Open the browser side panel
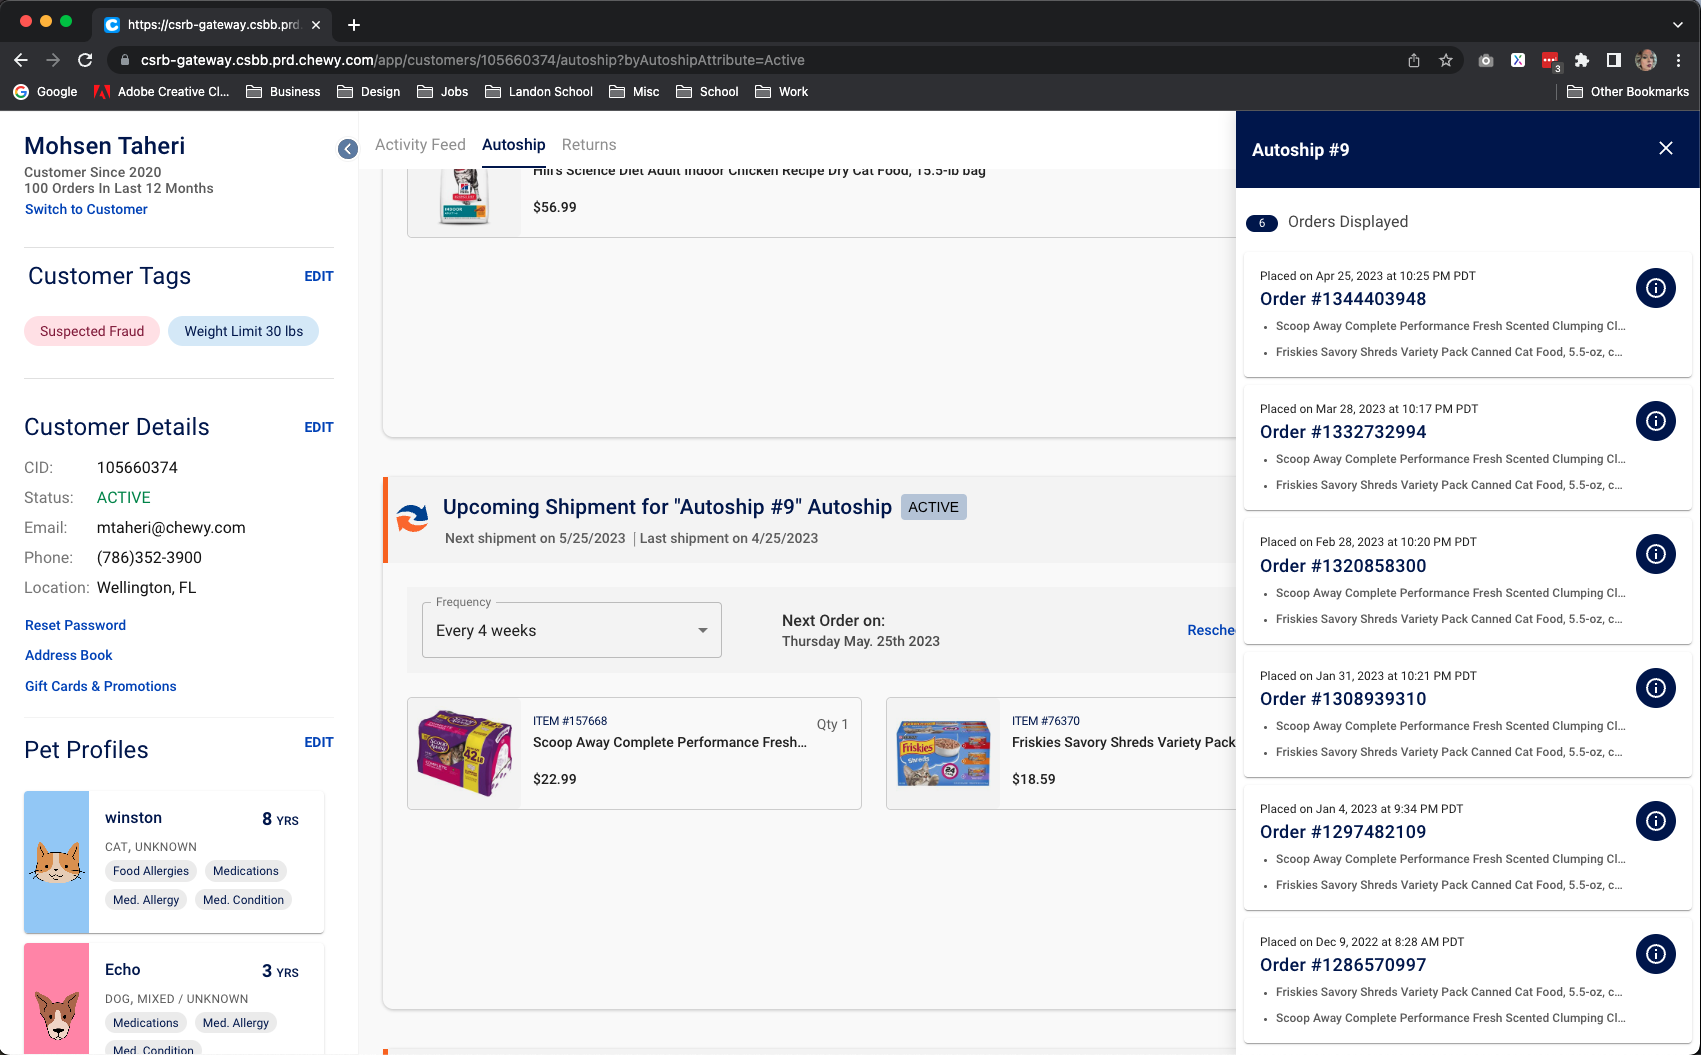Viewport: 1701px width, 1055px height. 1613,60
